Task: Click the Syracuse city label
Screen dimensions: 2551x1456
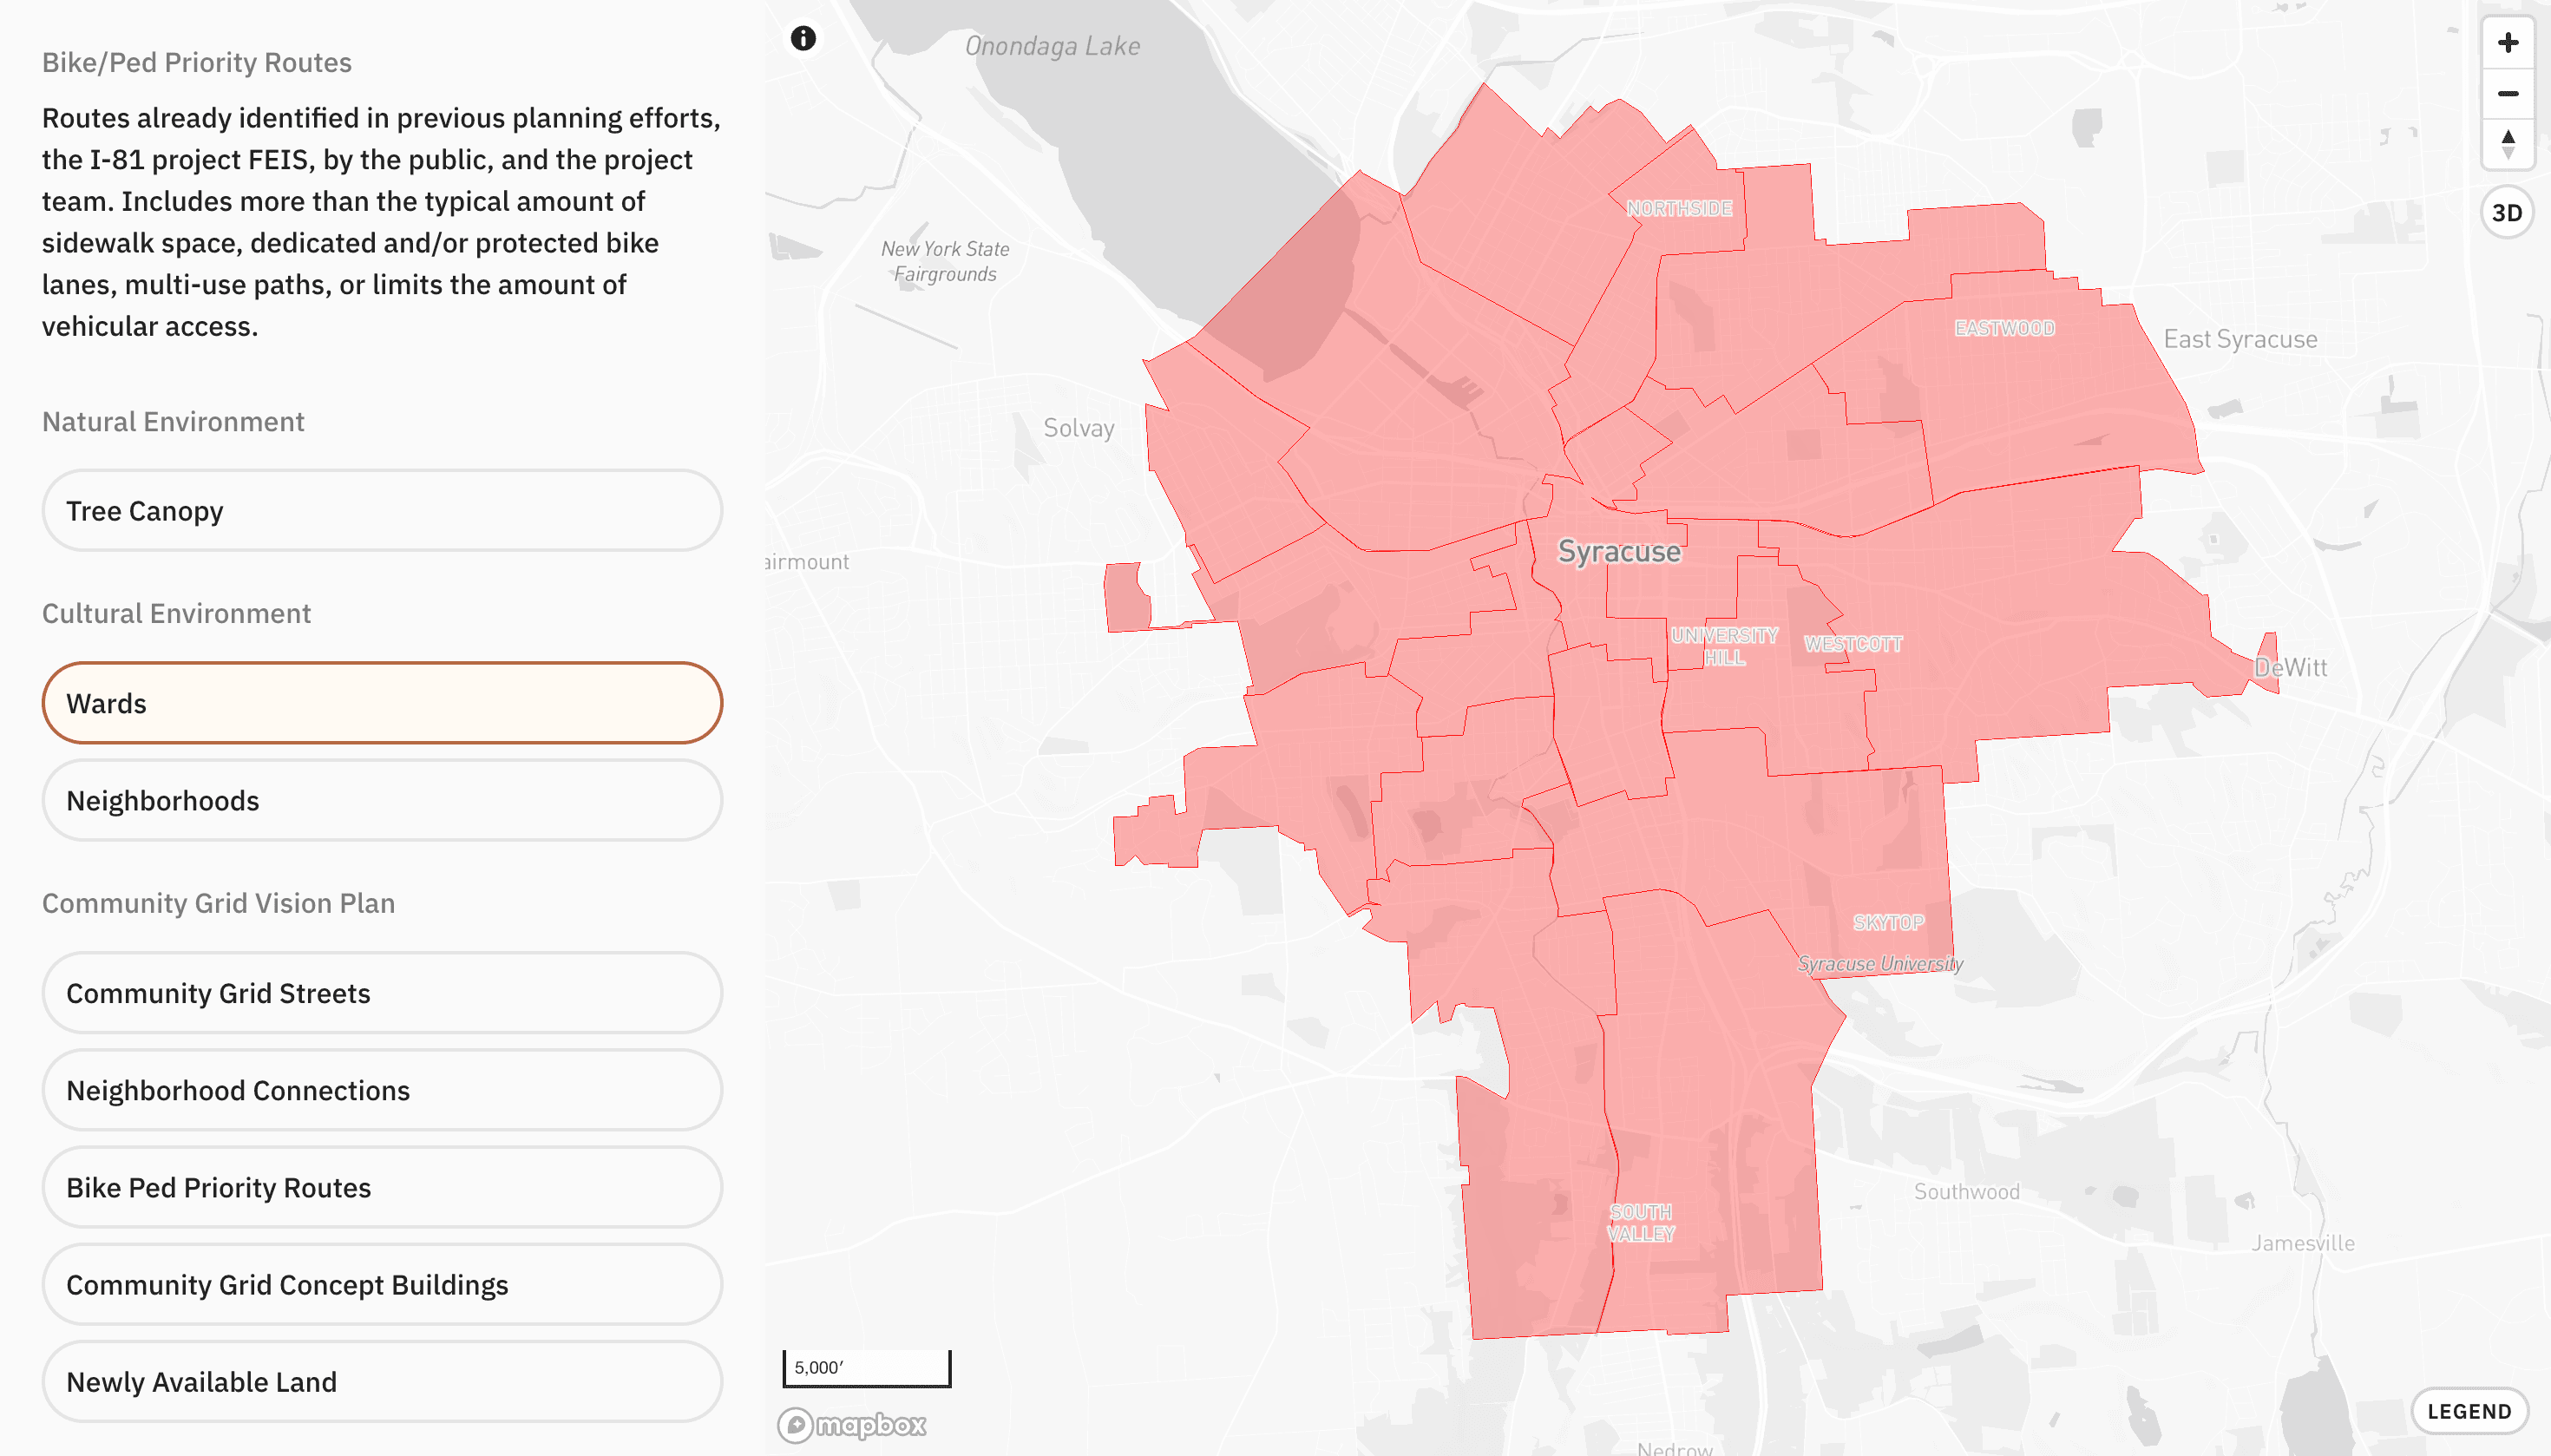Action: [1619, 552]
